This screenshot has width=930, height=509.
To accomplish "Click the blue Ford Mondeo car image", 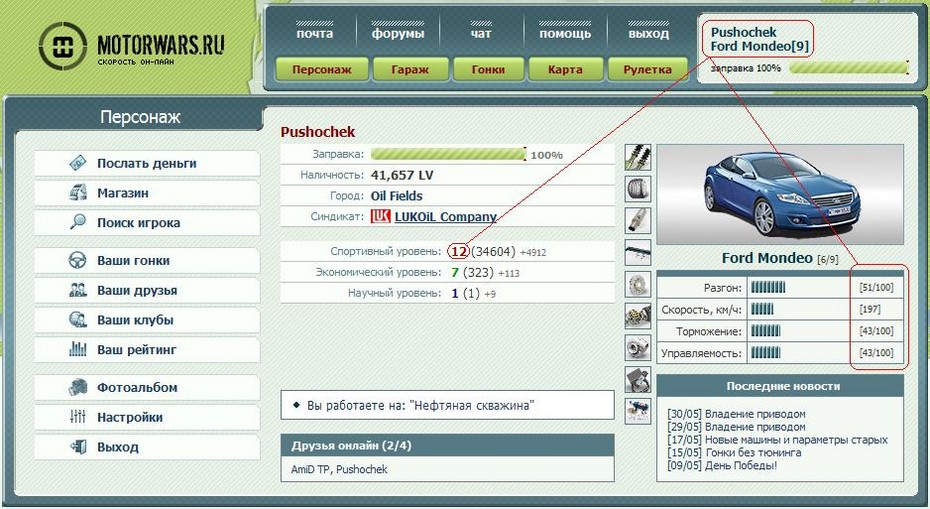I will (782, 193).
